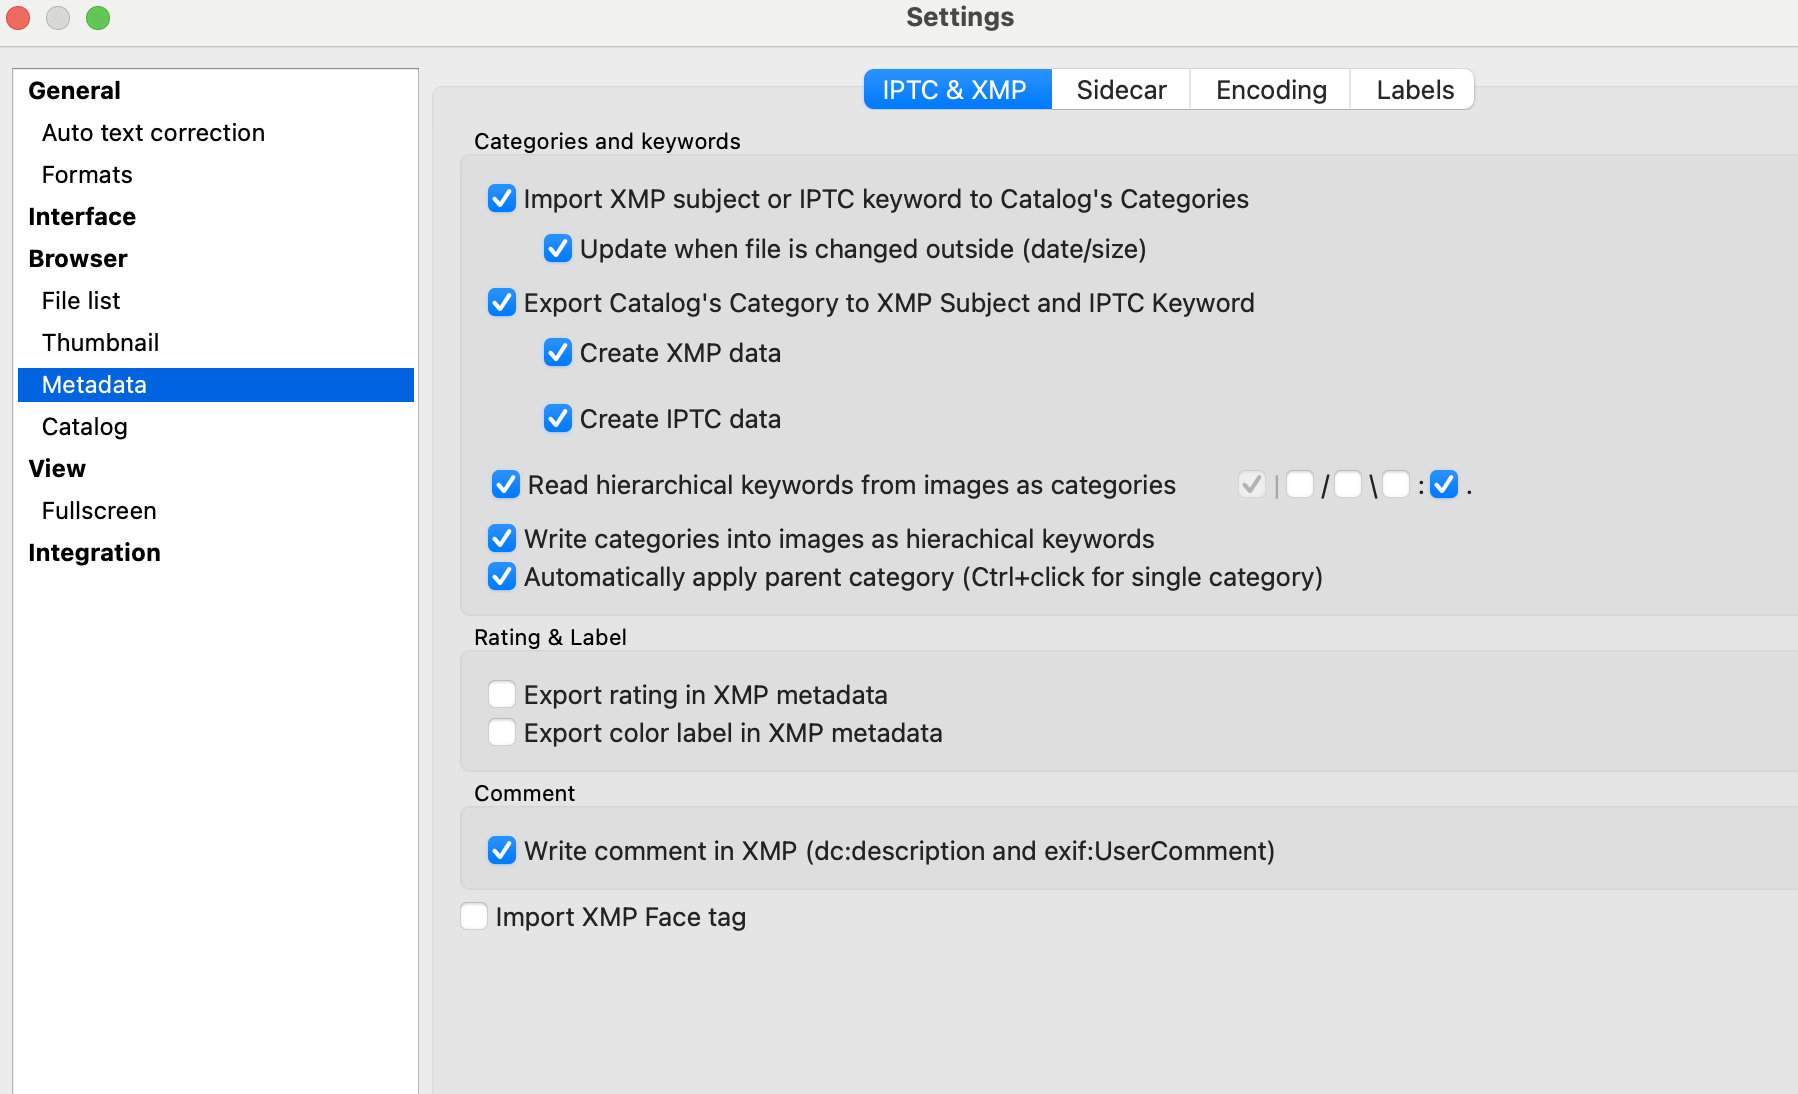Open the Encoding tab

pos(1270,90)
